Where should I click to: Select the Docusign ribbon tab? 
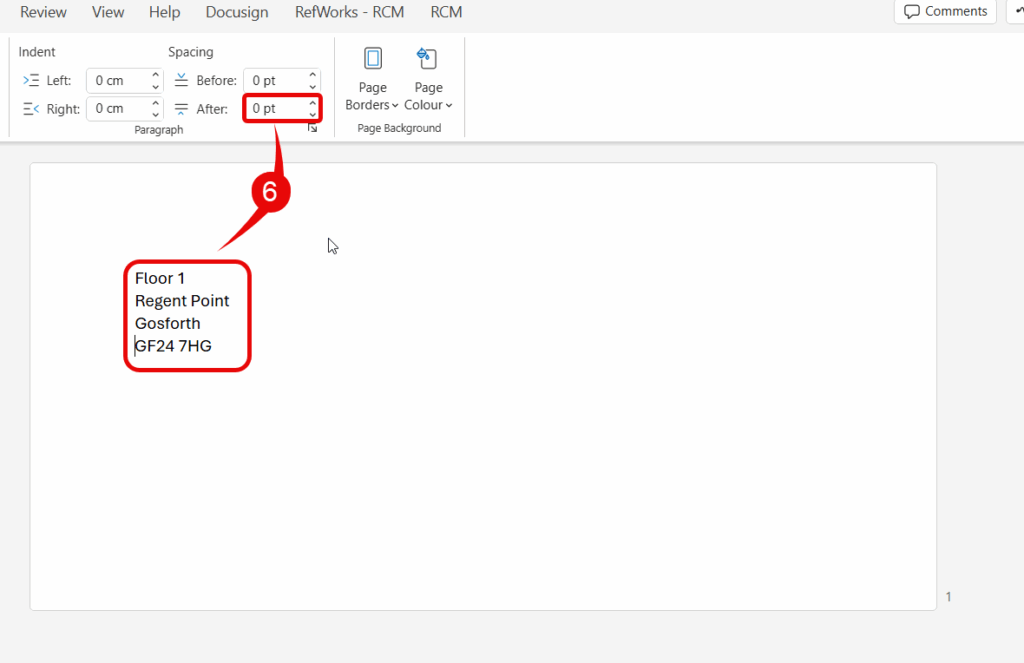click(237, 12)
